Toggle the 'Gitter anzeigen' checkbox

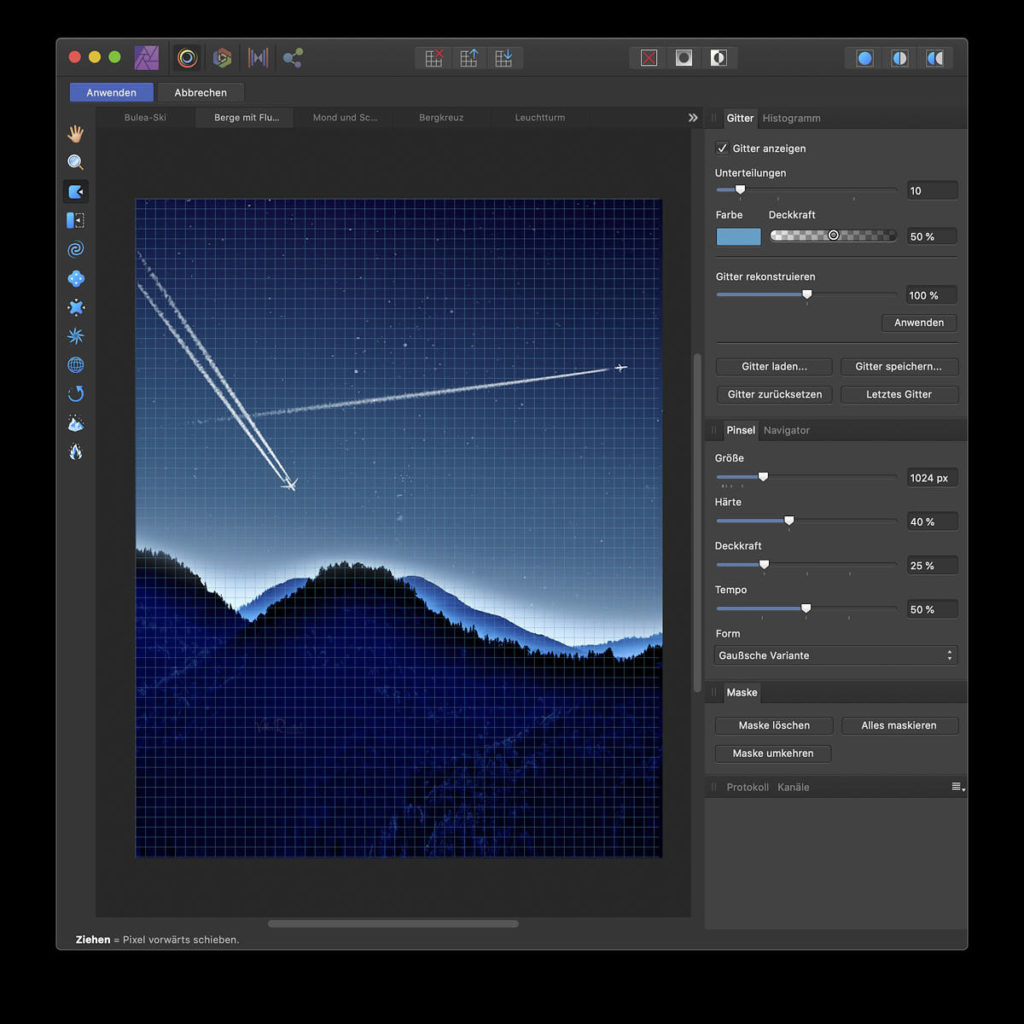(722, 148)
